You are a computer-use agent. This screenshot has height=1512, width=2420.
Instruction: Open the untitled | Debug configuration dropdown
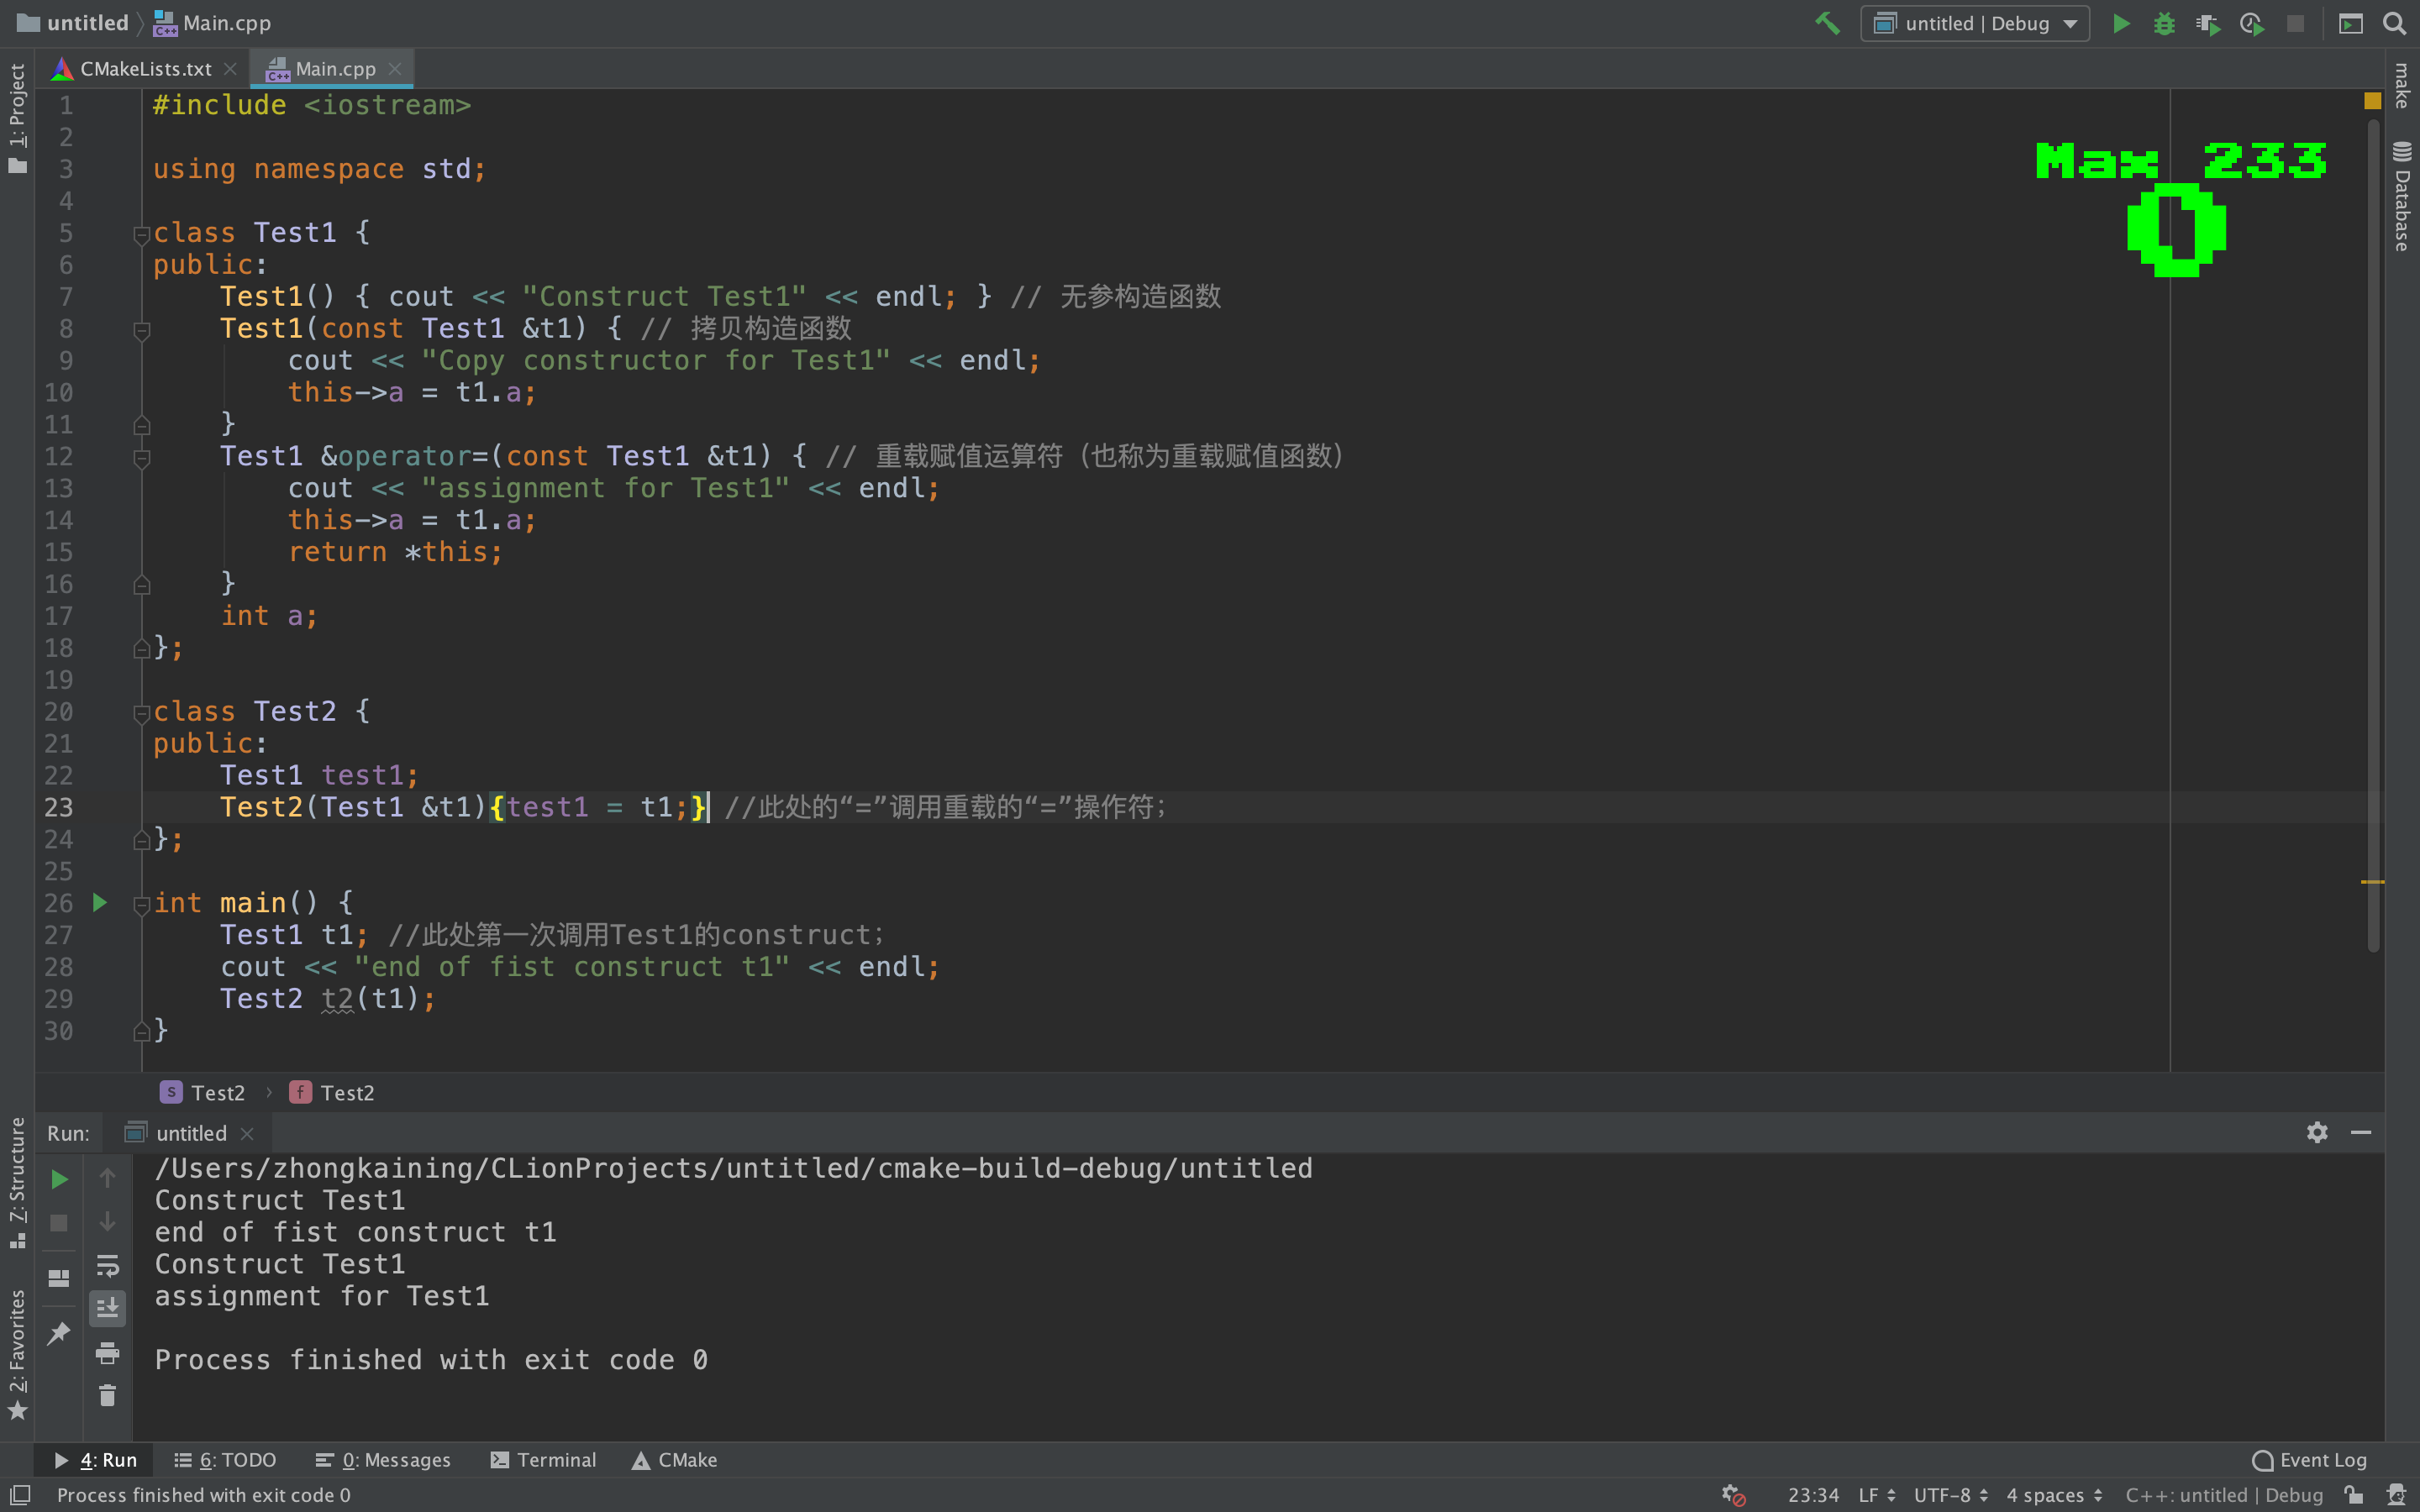pyautogui.click(x=1974, y=23)
